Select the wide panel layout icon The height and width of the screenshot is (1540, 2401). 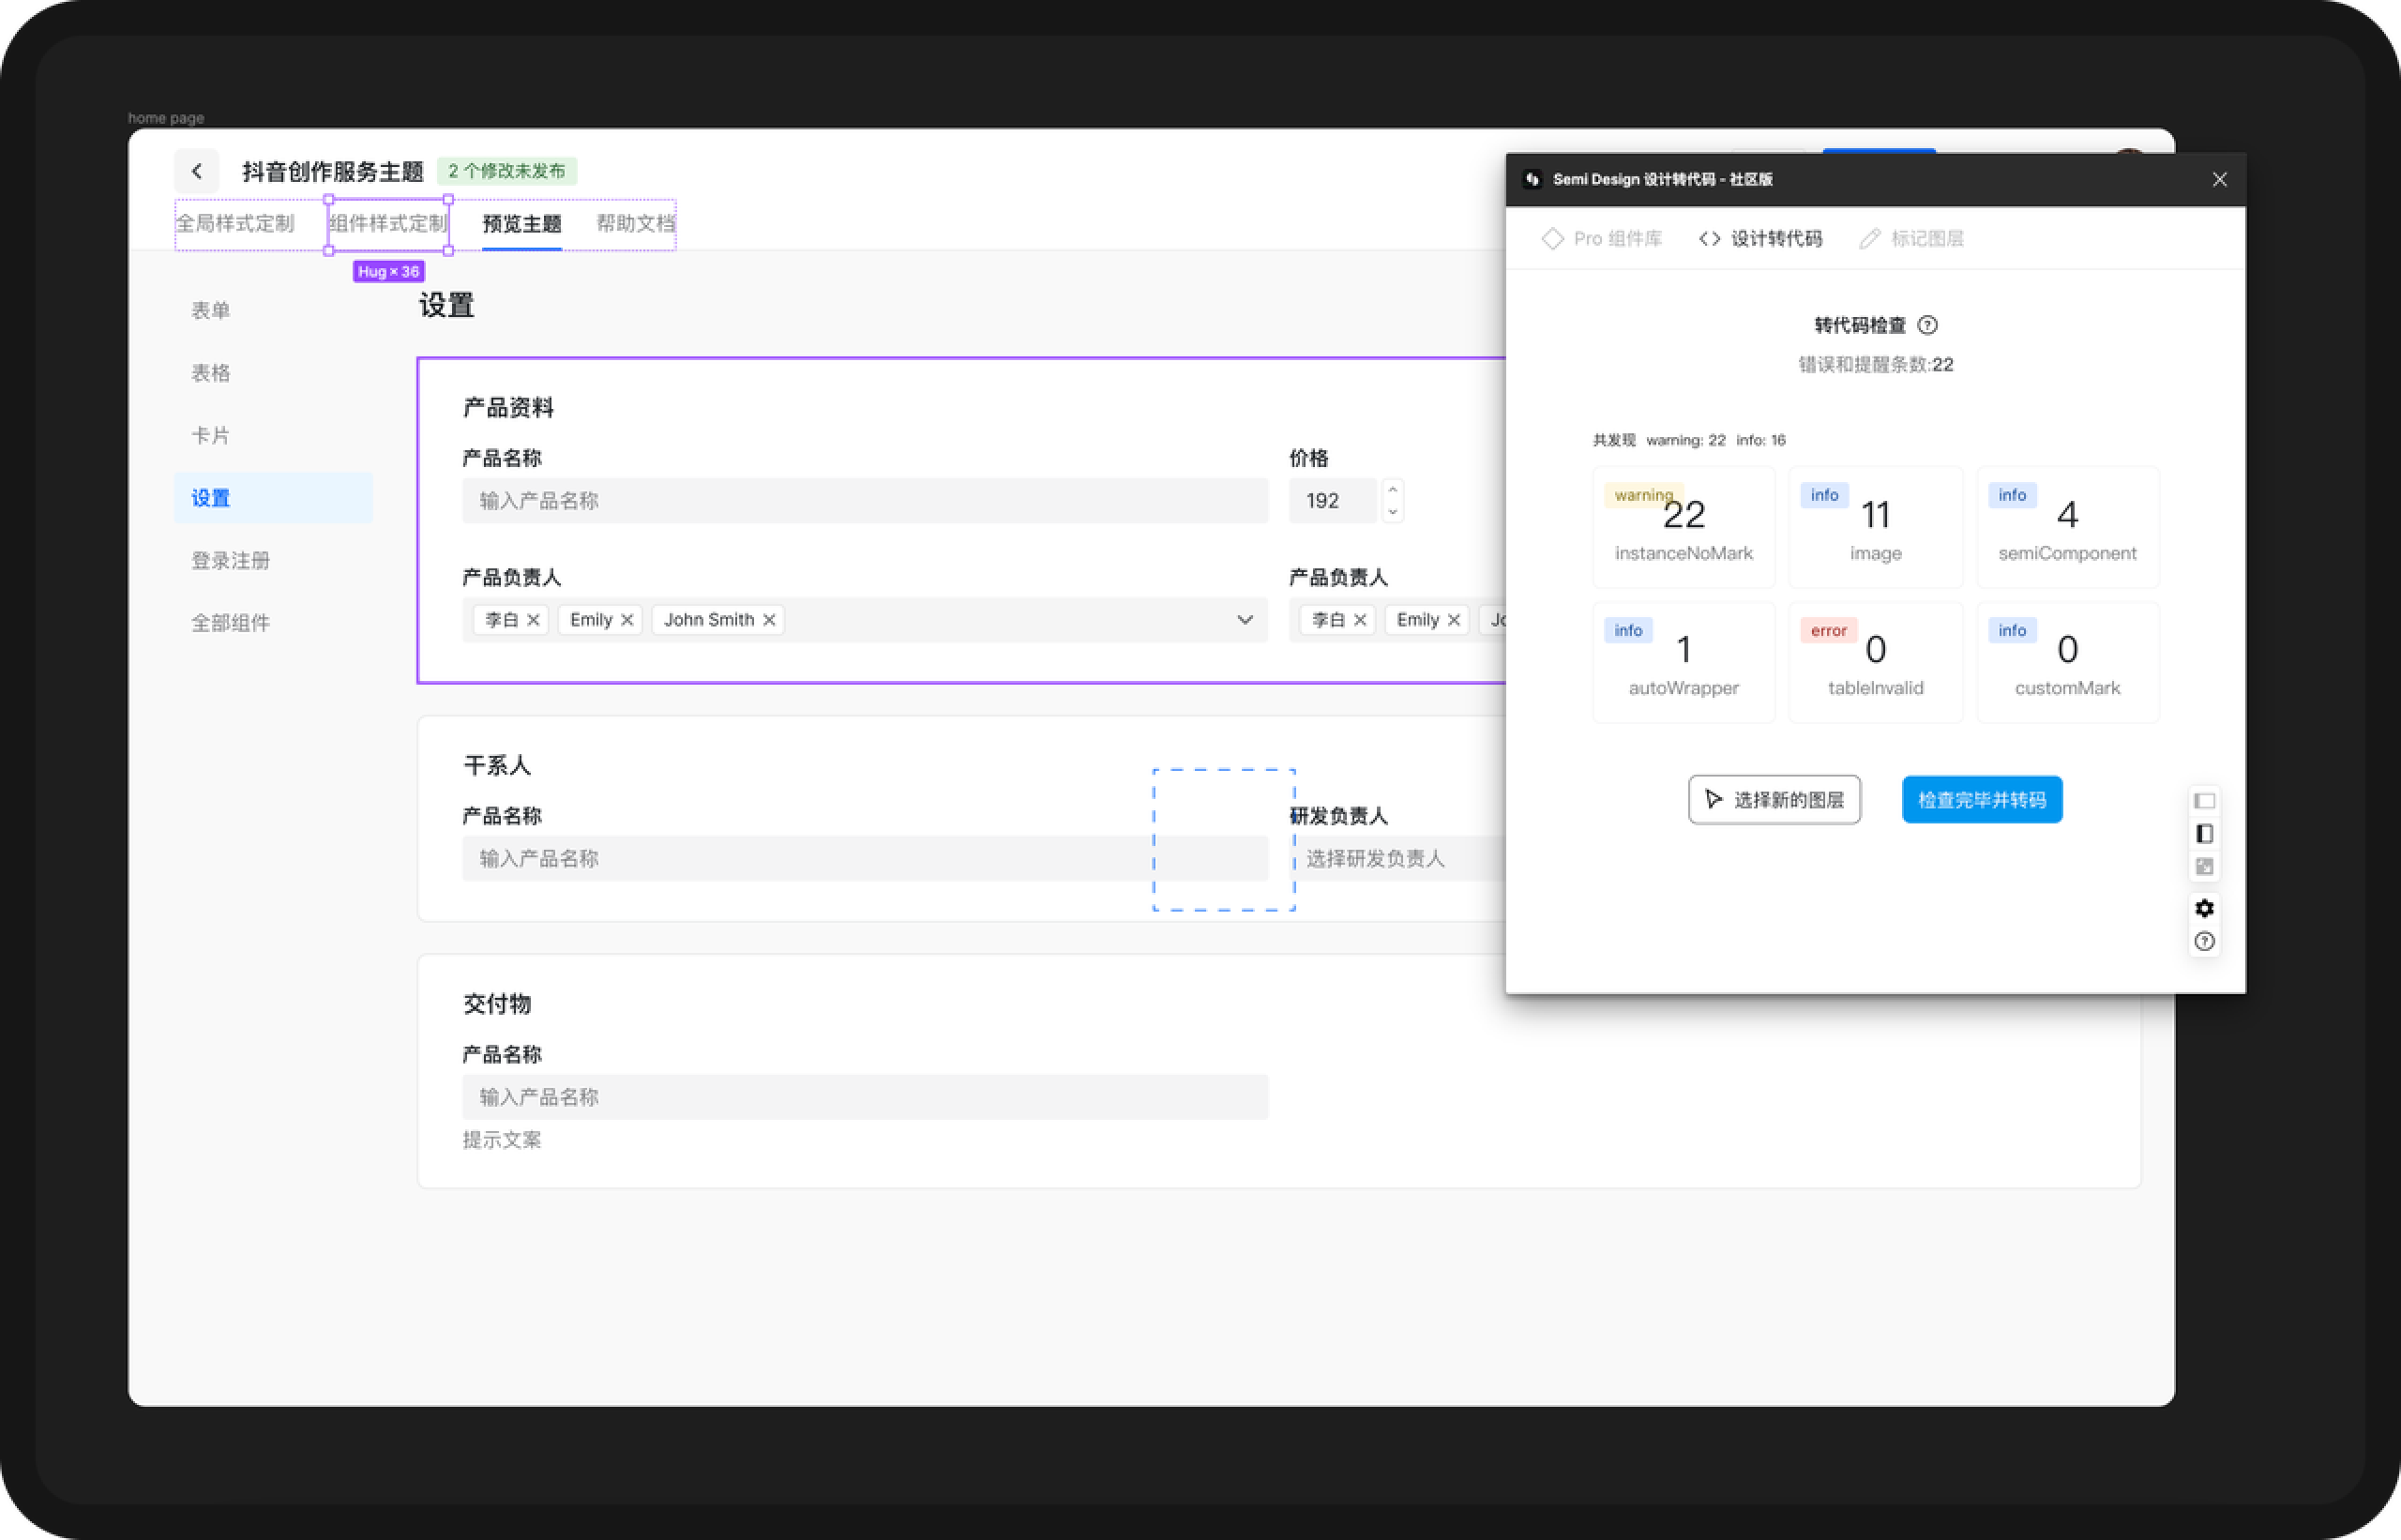click(x=2204, y=801)
